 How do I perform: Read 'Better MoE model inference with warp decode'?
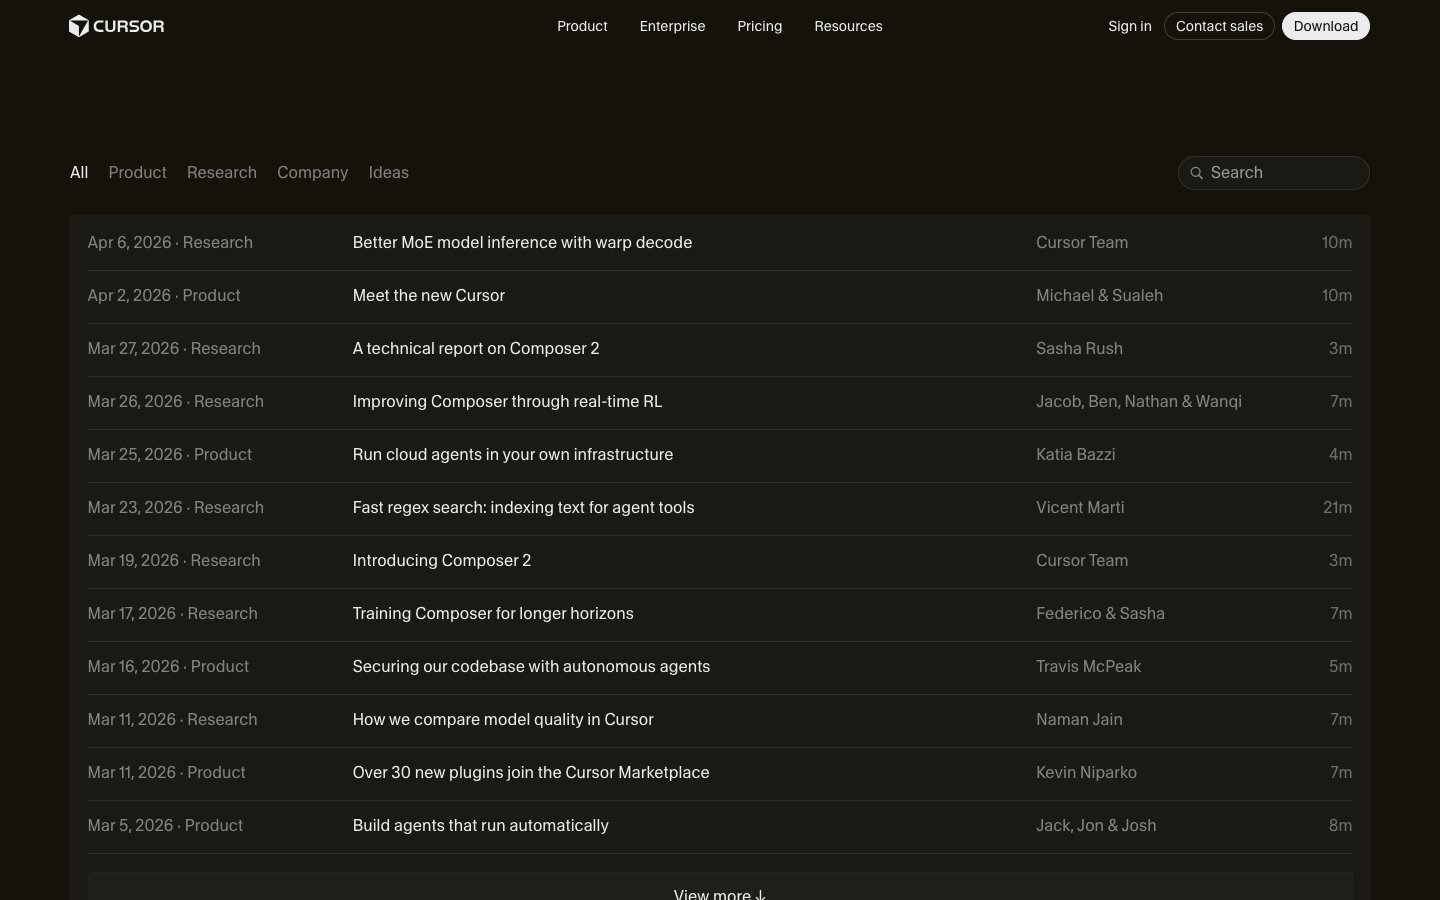click(522, 243)
